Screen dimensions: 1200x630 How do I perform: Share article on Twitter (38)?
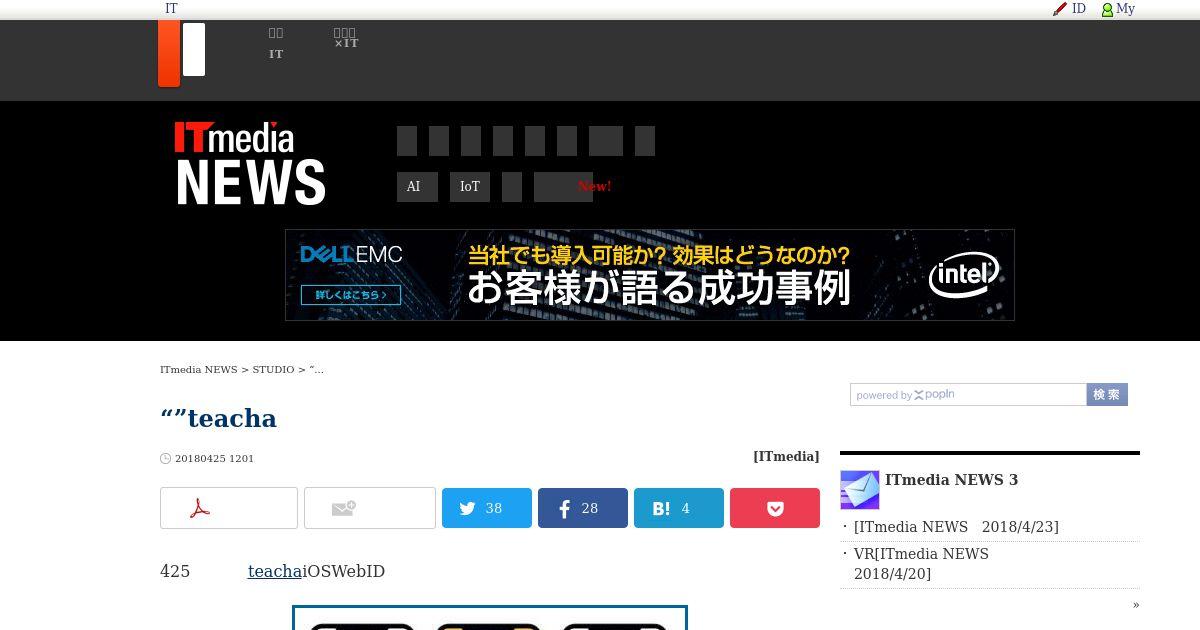coord(487,508)
